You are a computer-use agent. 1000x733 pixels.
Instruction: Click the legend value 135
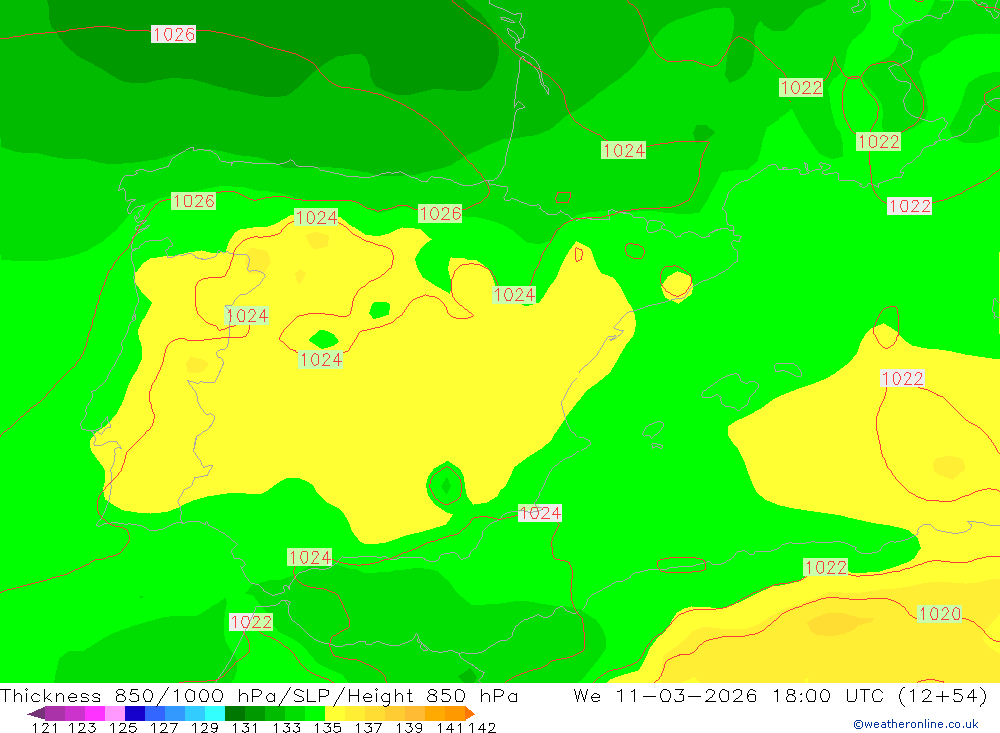point(328,727)
